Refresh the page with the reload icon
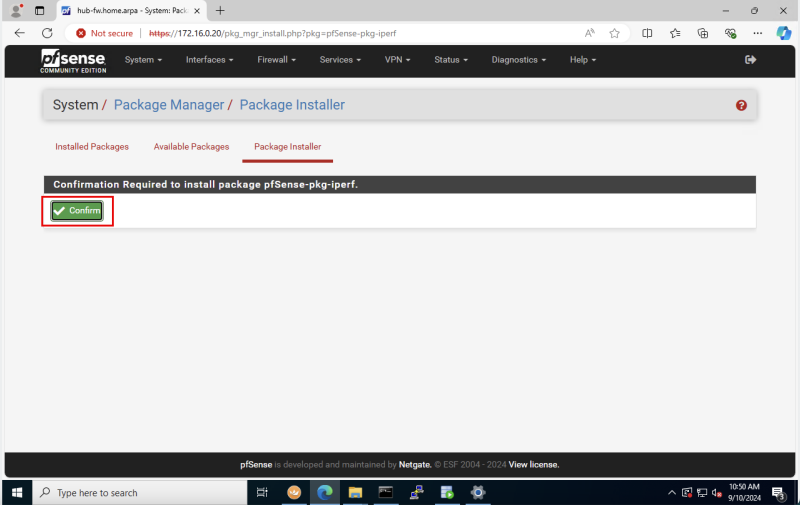This screenshot has height=505, width=800. (x=46, y=33)
